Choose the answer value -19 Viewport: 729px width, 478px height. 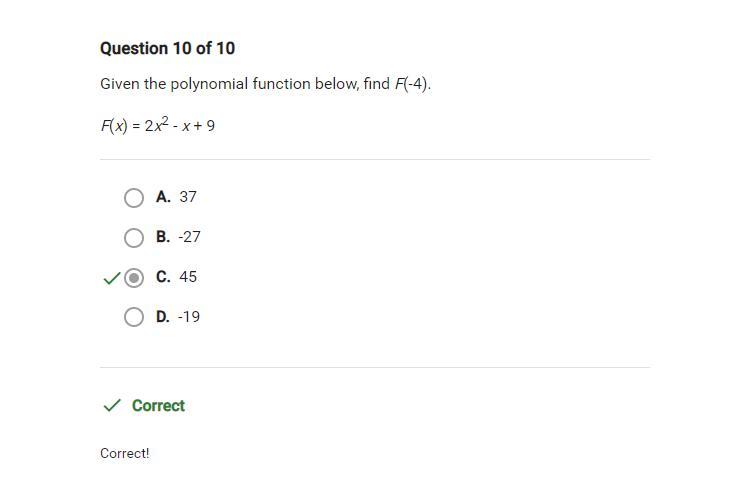(189, 317)
